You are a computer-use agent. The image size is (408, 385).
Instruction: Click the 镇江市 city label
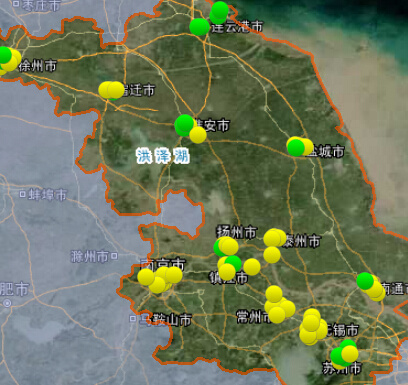pyautogui.click(x=229, y=278)
